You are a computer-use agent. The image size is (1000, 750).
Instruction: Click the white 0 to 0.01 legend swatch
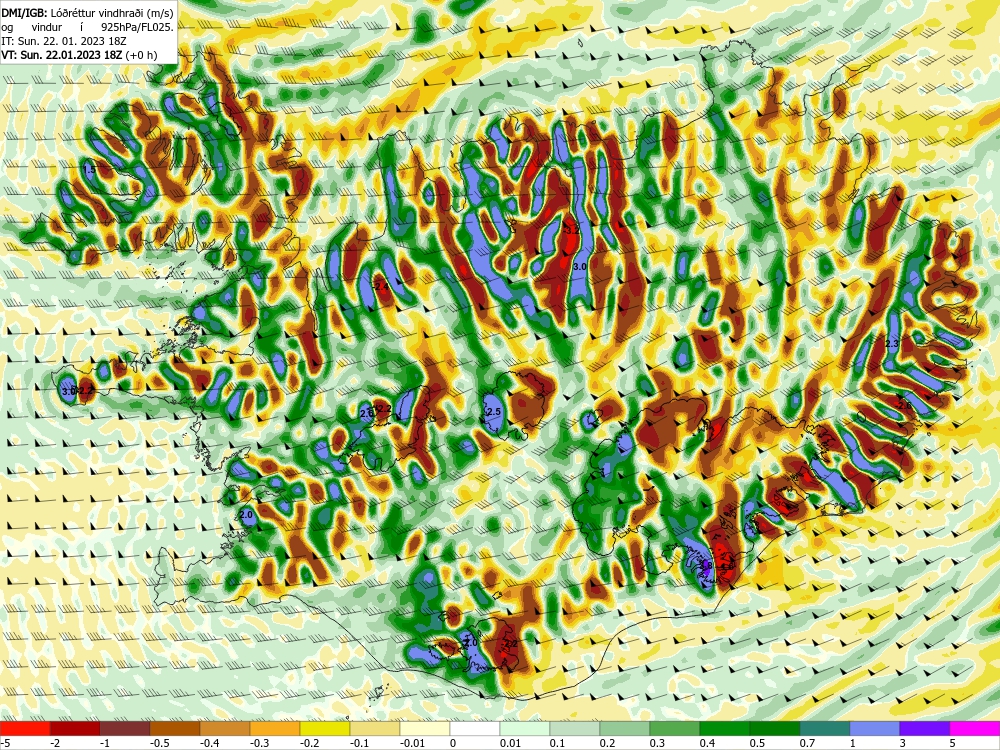[475, 728]
